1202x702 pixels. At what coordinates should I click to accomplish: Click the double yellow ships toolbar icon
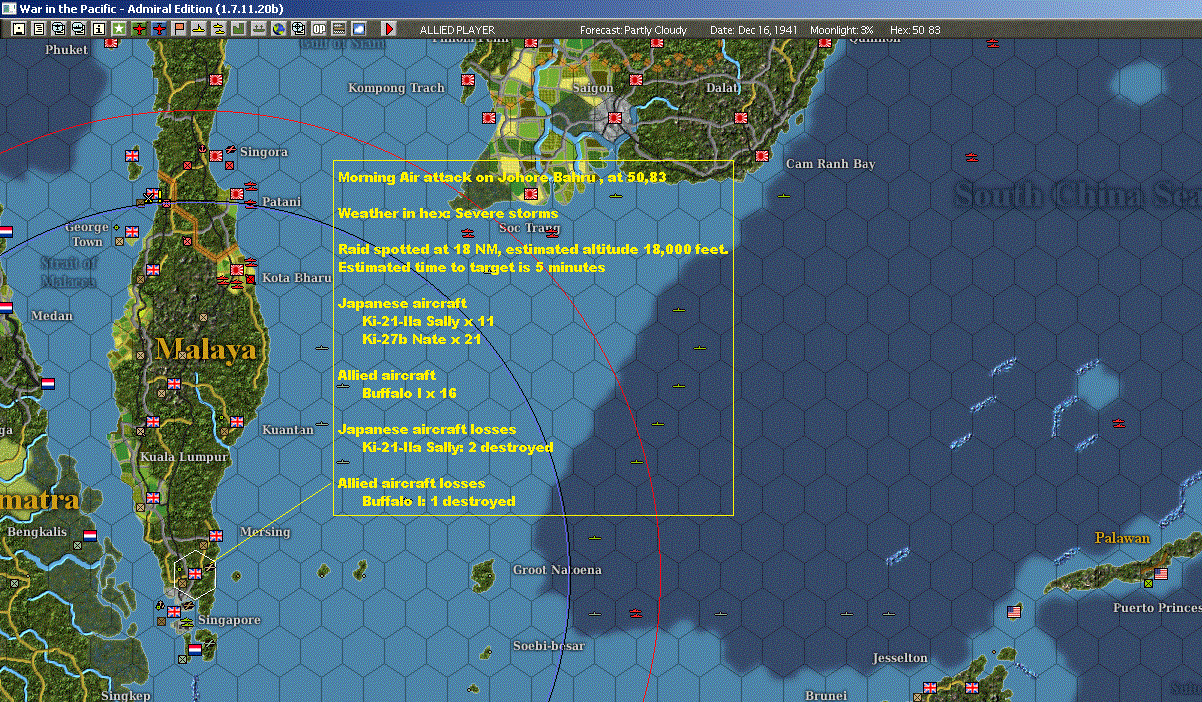click(218, 29)
